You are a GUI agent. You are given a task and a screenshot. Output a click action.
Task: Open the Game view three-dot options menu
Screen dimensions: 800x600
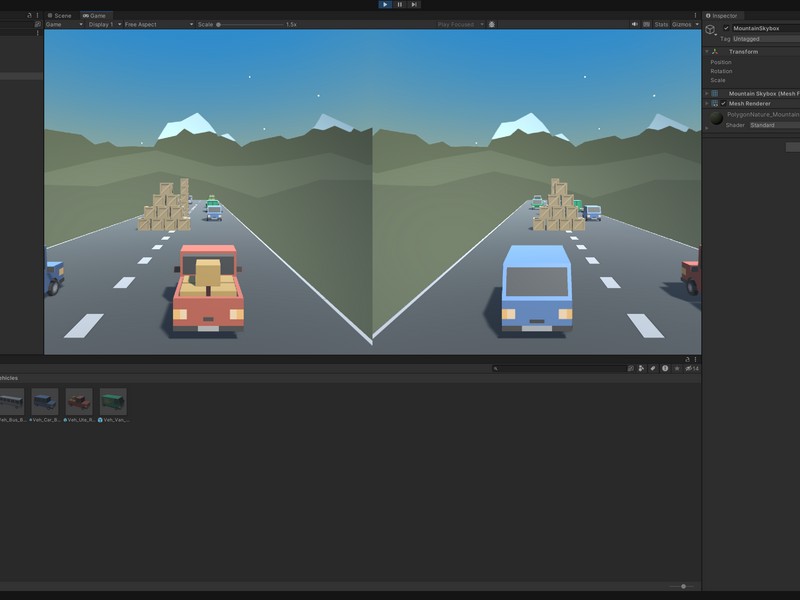pyautogui.click(x=695, y=16)
